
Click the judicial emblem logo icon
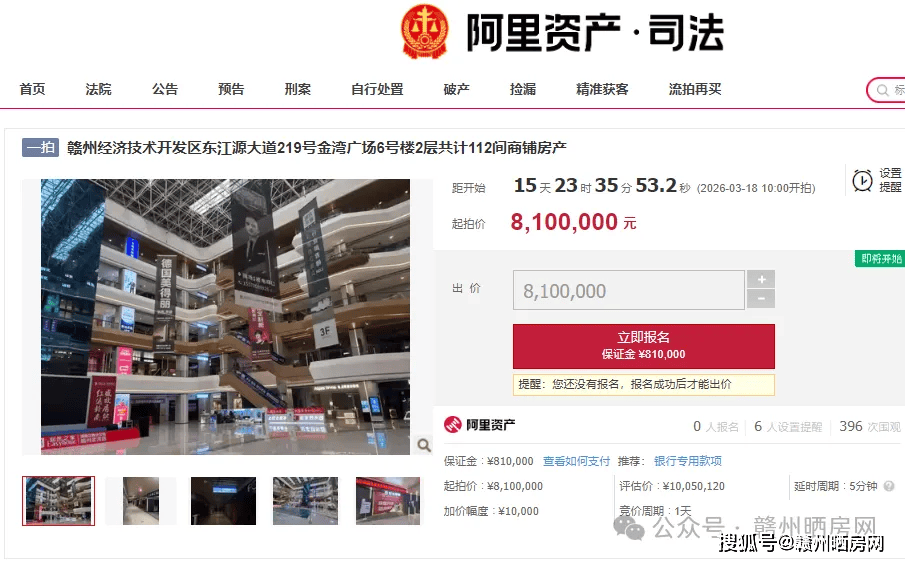coord(425,31)
